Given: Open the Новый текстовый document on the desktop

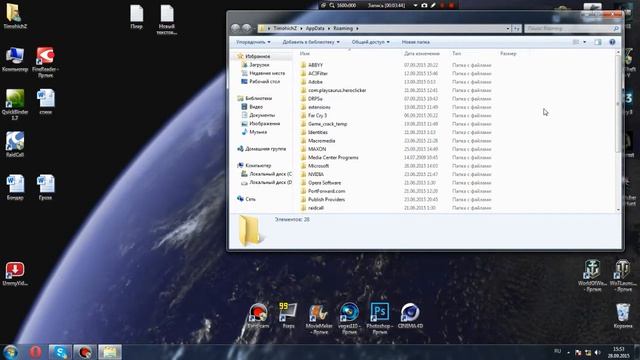Looking at the screenshot, I should pos(167,19).
